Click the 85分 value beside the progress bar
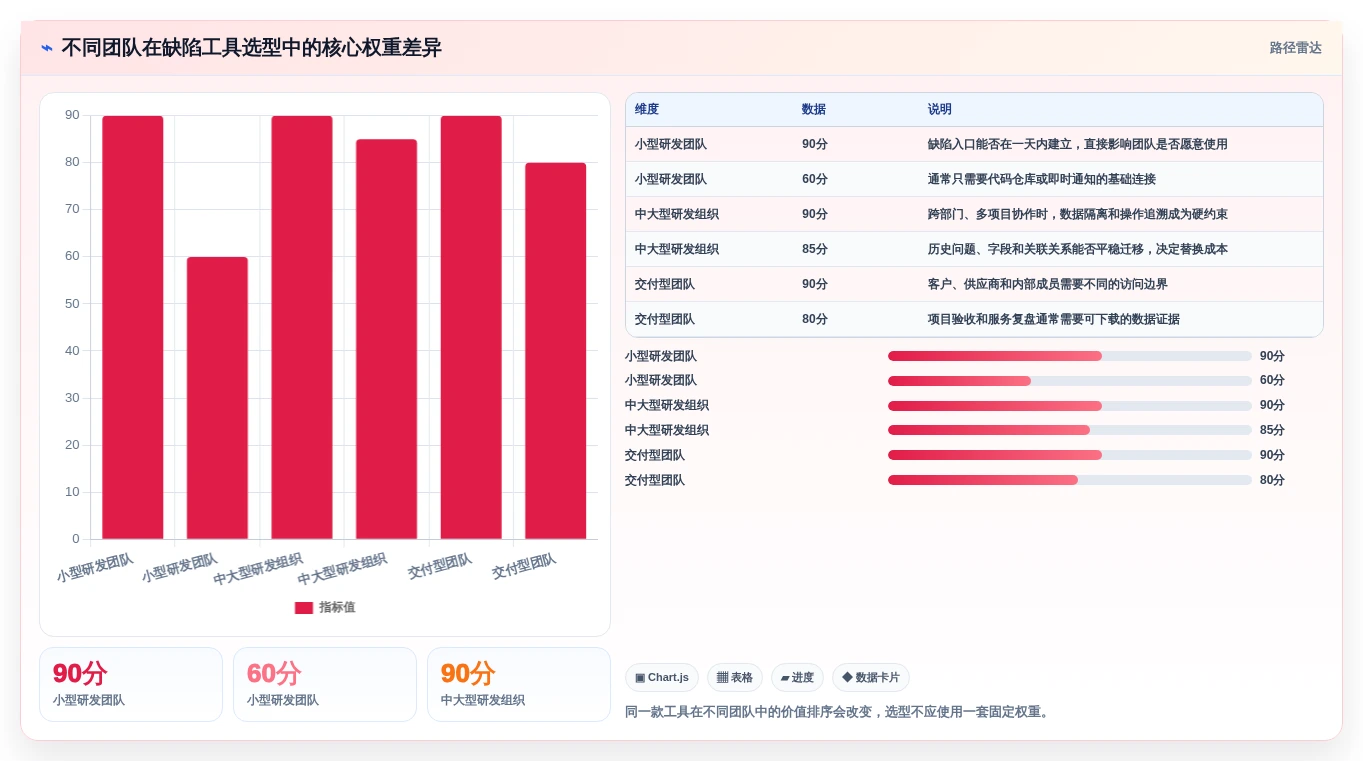Image resolution: width=1363 pixels, height=761 pixels. [1272, 431]
